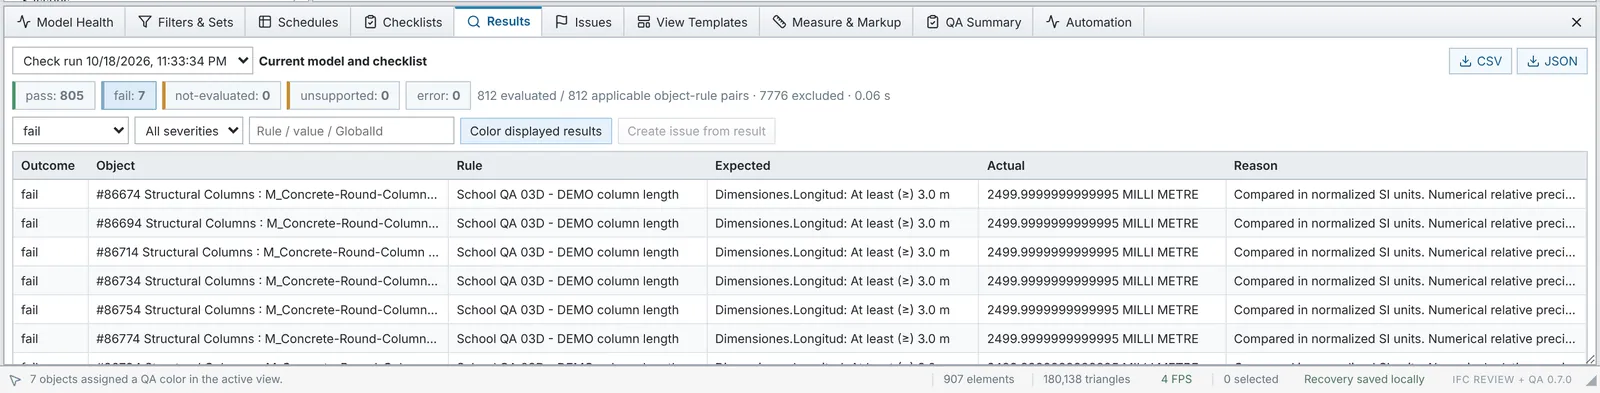Click the Automation activity icon
1600x393 pixels.
pyautogui.click(x=1053, y=22)
